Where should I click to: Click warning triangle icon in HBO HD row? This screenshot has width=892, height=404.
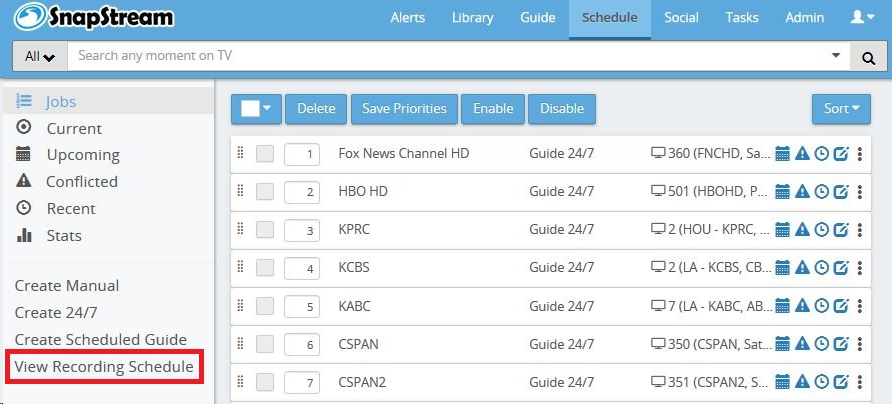(x=802, y=192)
